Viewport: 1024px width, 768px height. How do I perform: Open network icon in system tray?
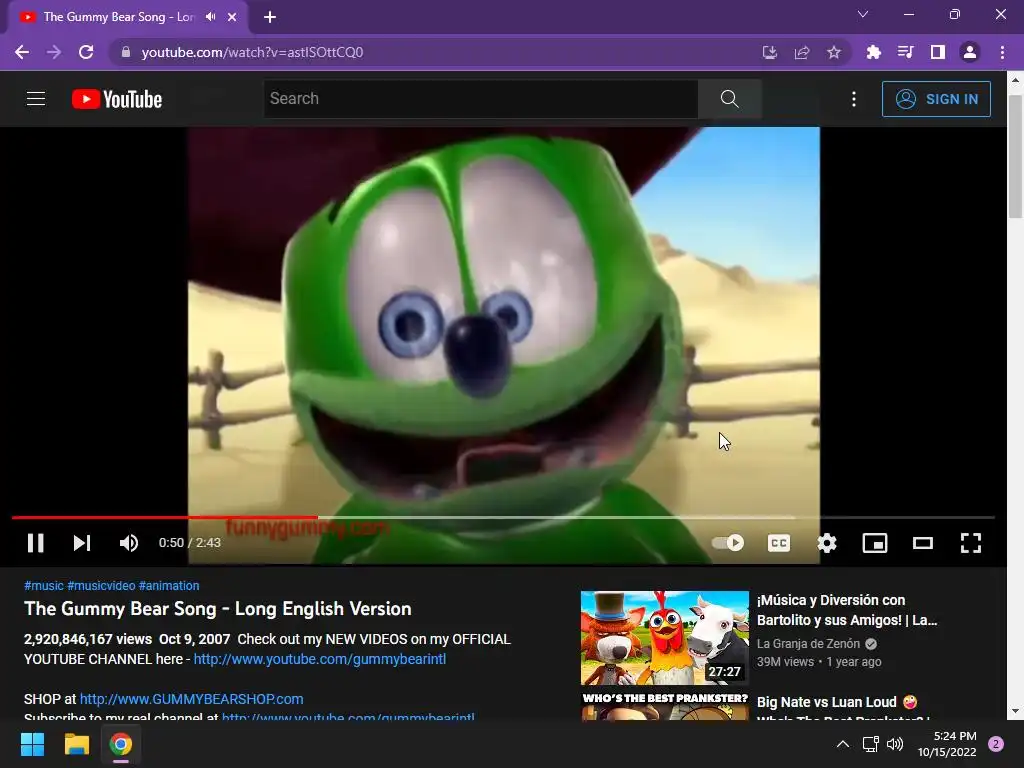[x=870, y=744]
